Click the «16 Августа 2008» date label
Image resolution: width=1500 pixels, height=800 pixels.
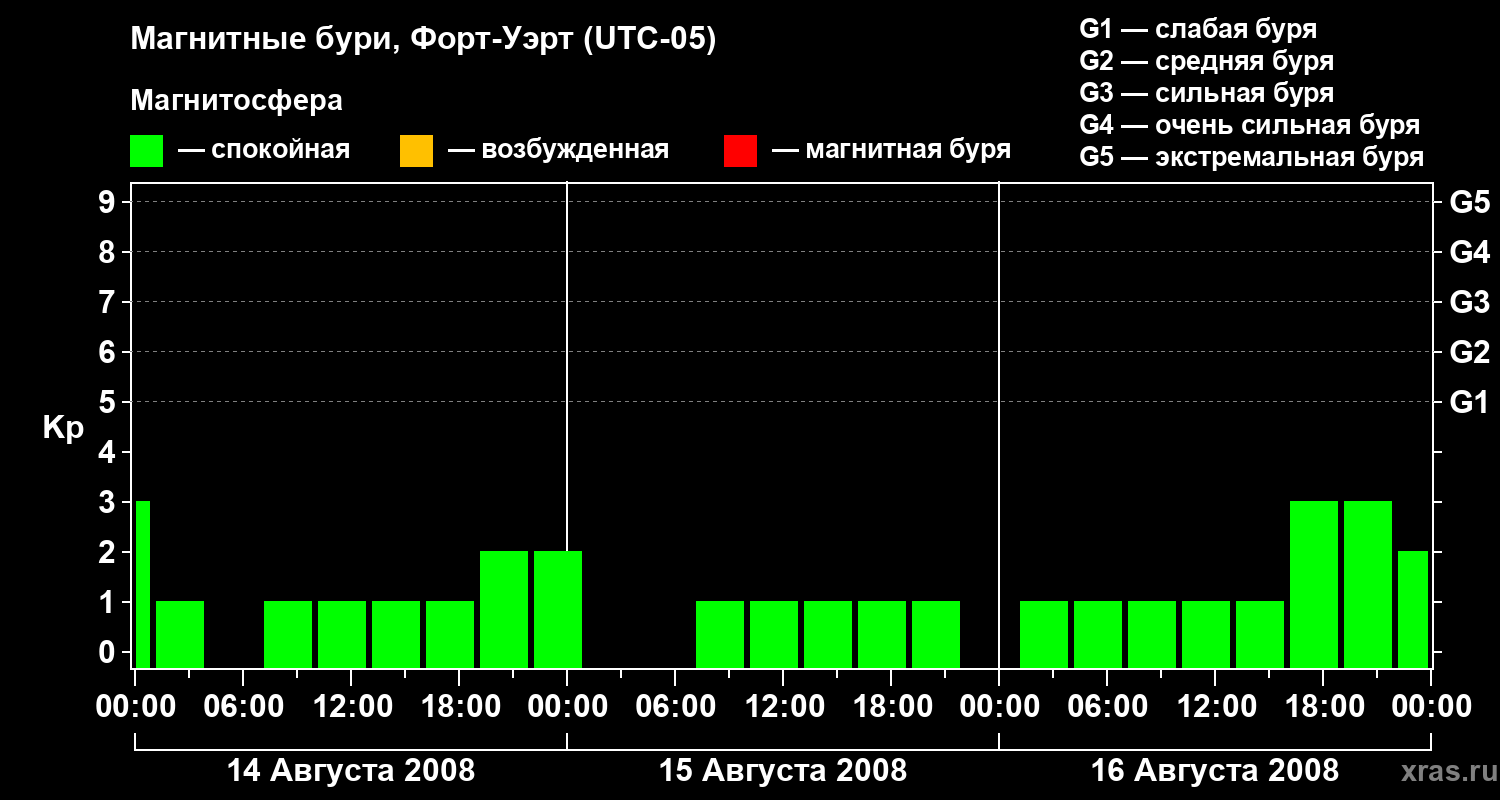tap(1215, 771)
